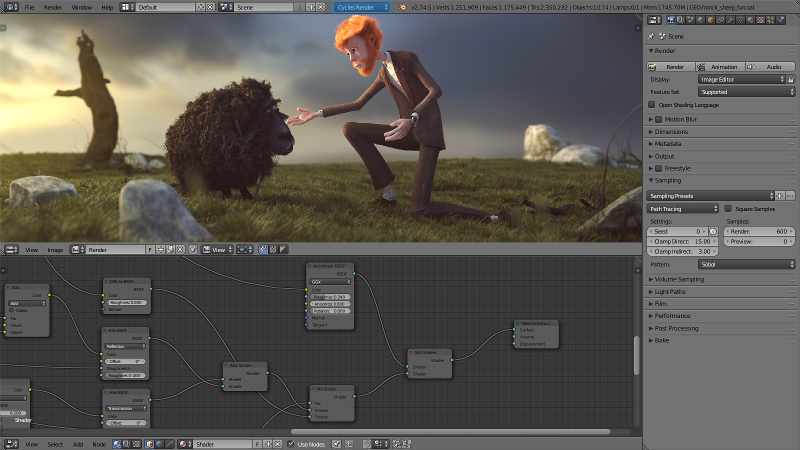Open the Add menu in node editor
800x450 pixels.
coord(78,444)
